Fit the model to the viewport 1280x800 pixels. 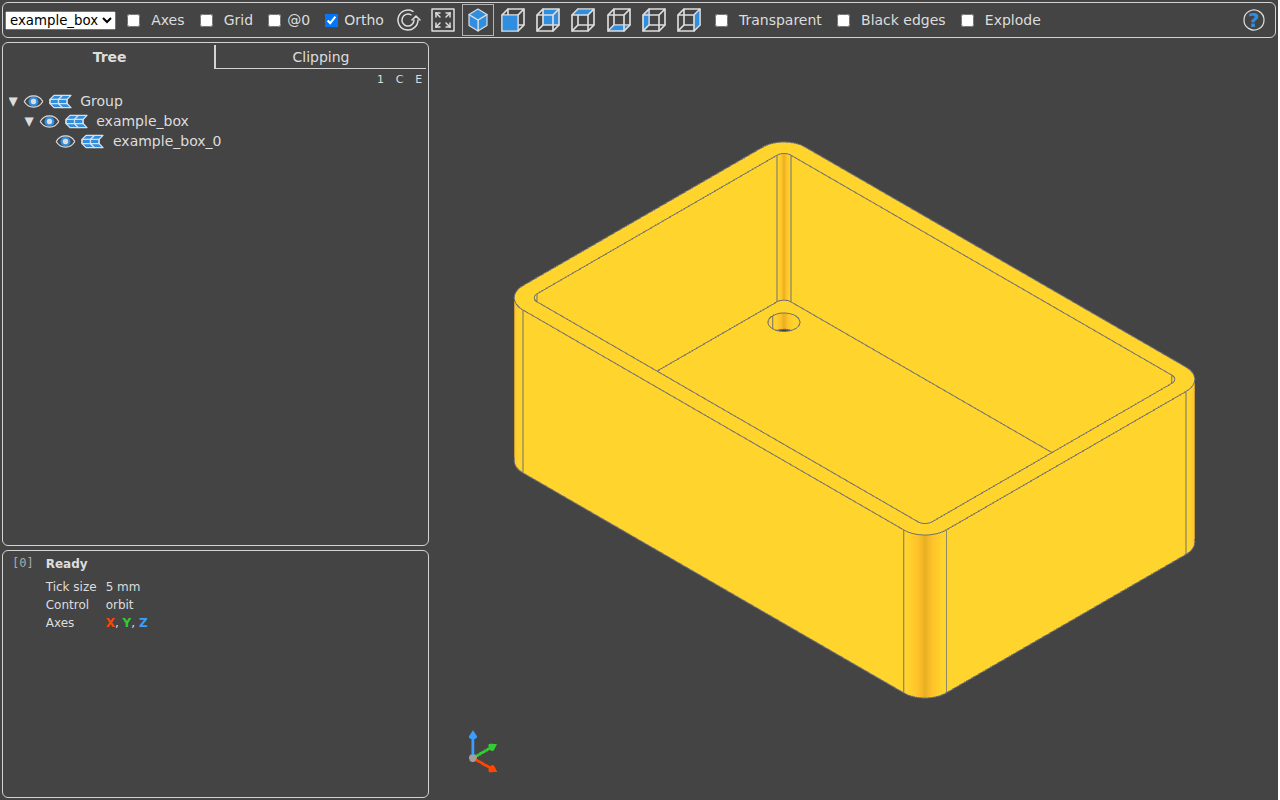443,20
